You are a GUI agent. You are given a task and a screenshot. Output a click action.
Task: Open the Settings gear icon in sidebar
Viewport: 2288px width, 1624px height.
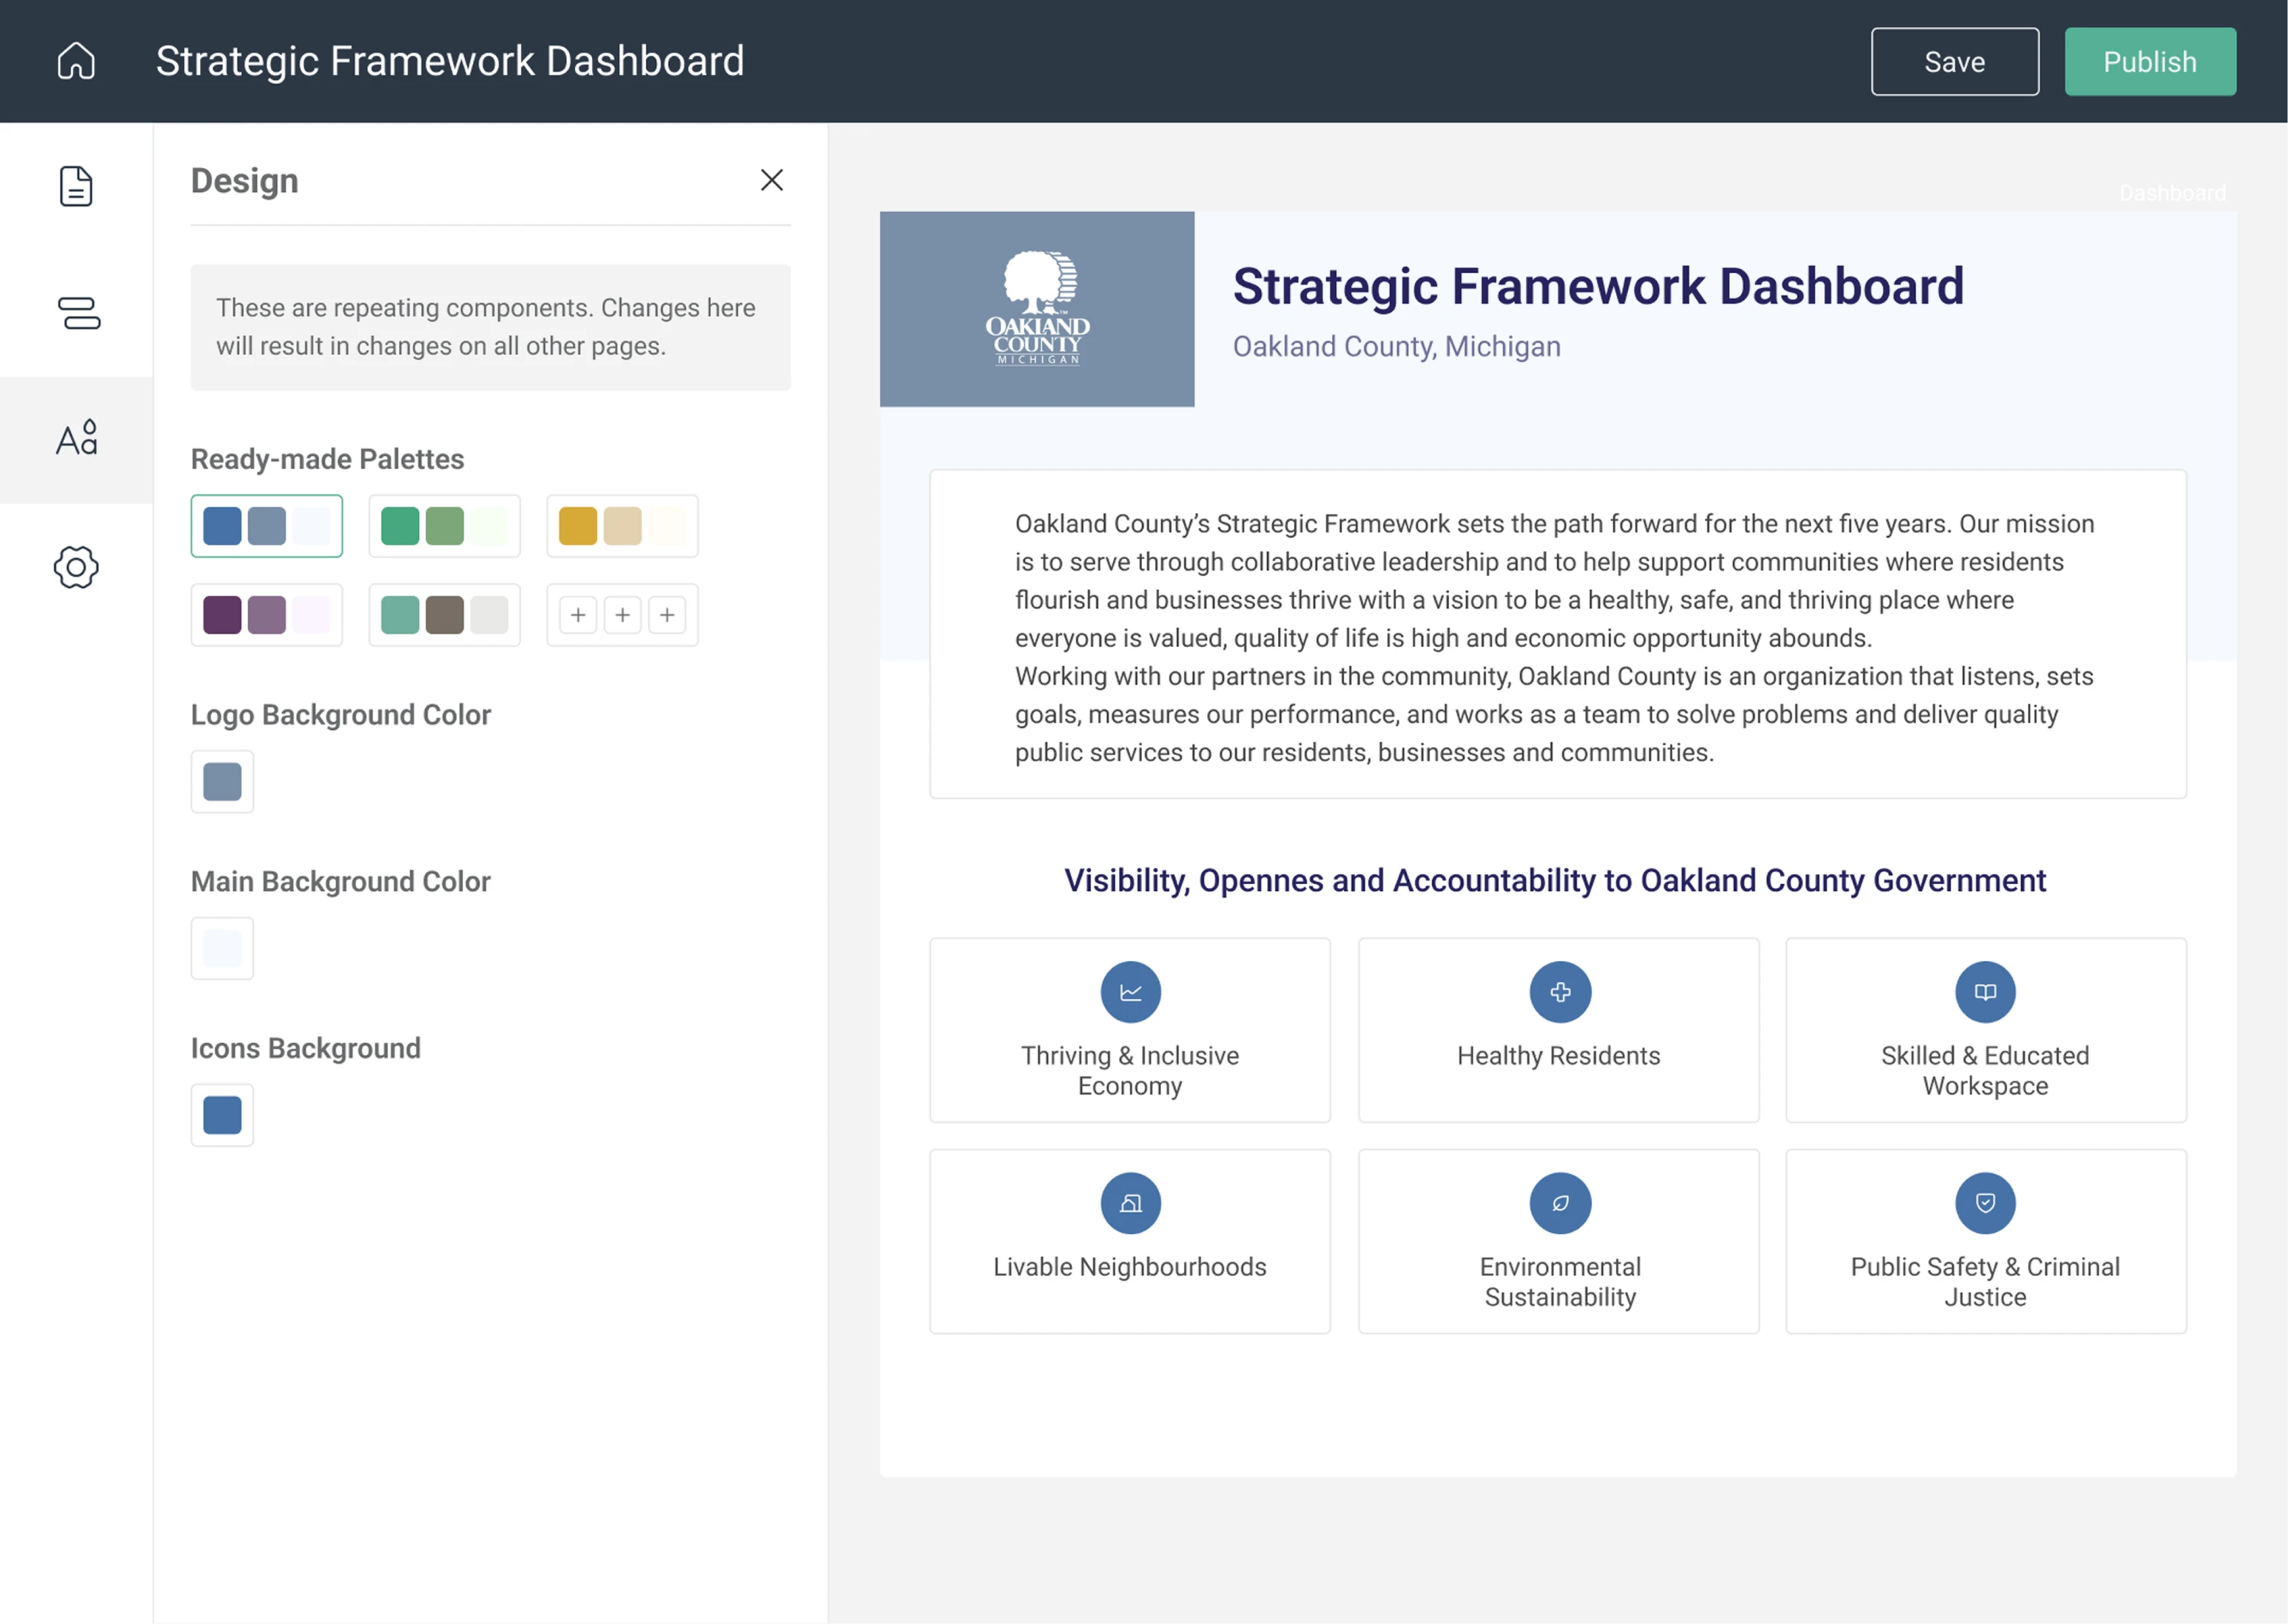(x=76, y=567)
